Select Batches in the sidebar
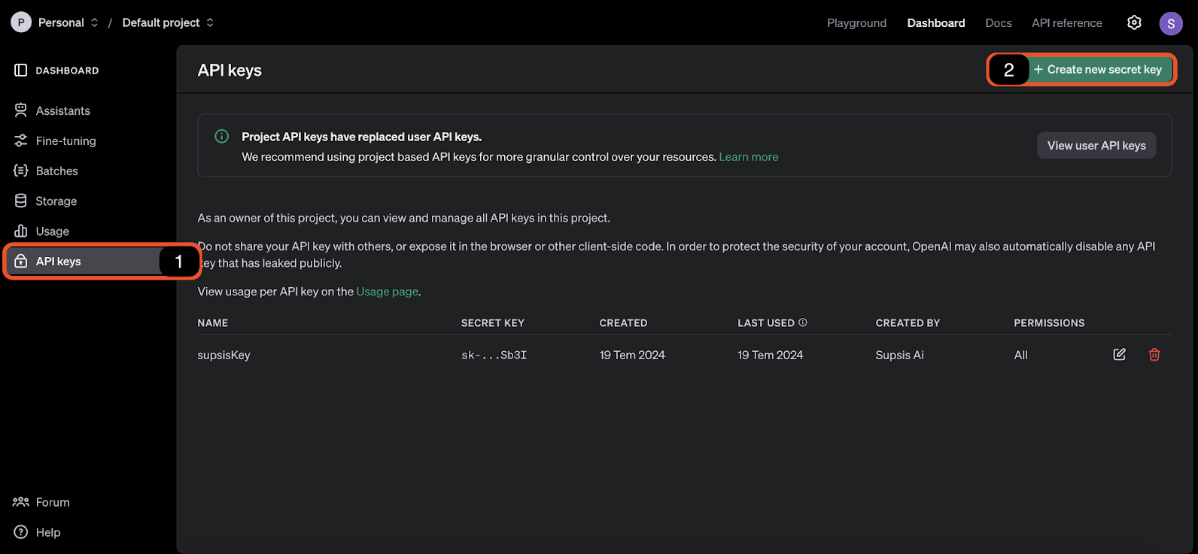 (57, 171)
